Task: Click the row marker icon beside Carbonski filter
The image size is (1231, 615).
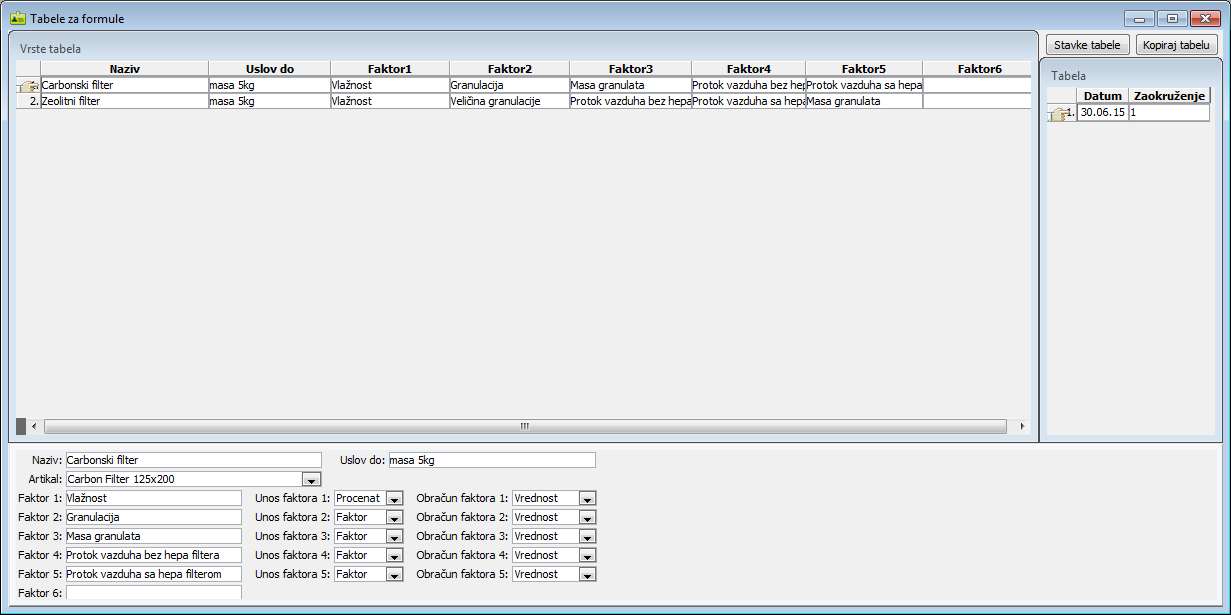Action: (28, 86)
